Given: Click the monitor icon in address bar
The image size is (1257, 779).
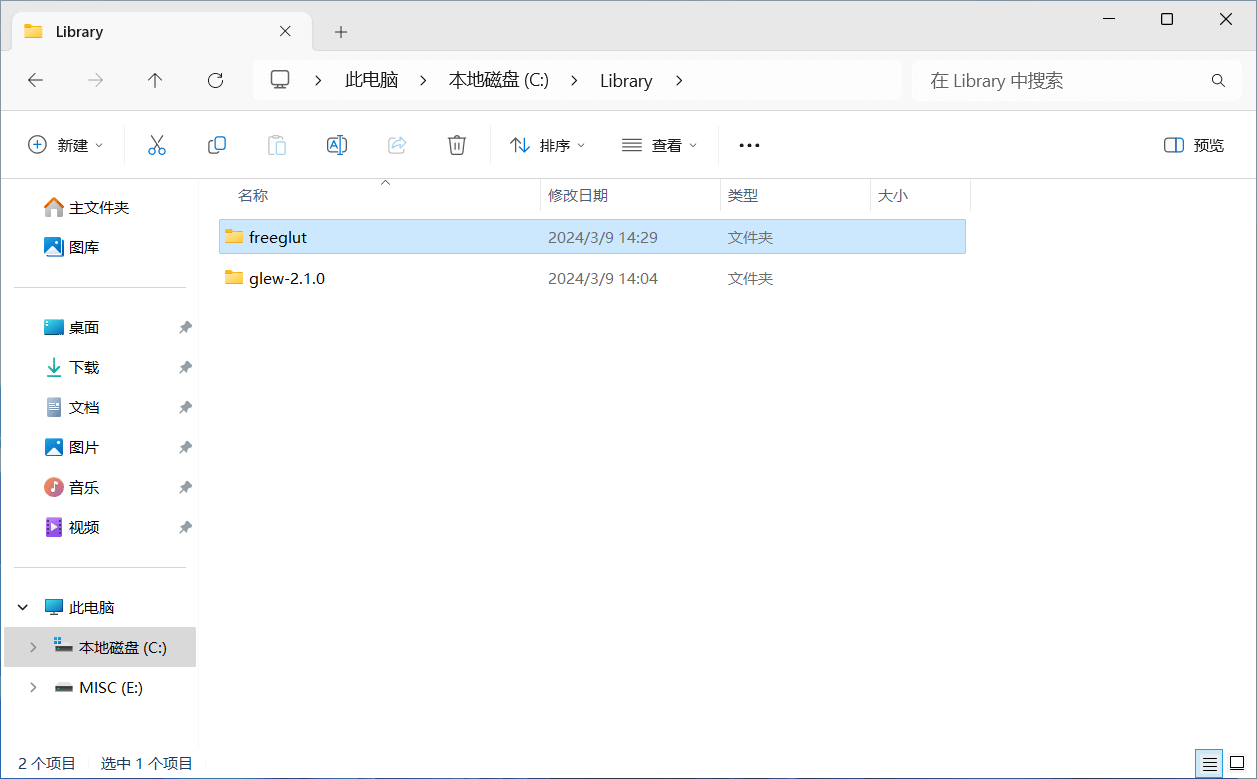Looking at the screenshot, I should (280, 80).
